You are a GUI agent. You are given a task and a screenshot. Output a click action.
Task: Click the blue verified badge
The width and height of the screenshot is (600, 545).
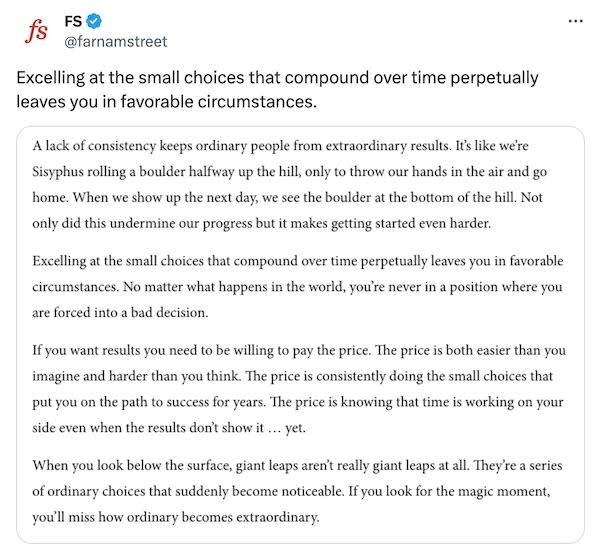click(94, 21)
